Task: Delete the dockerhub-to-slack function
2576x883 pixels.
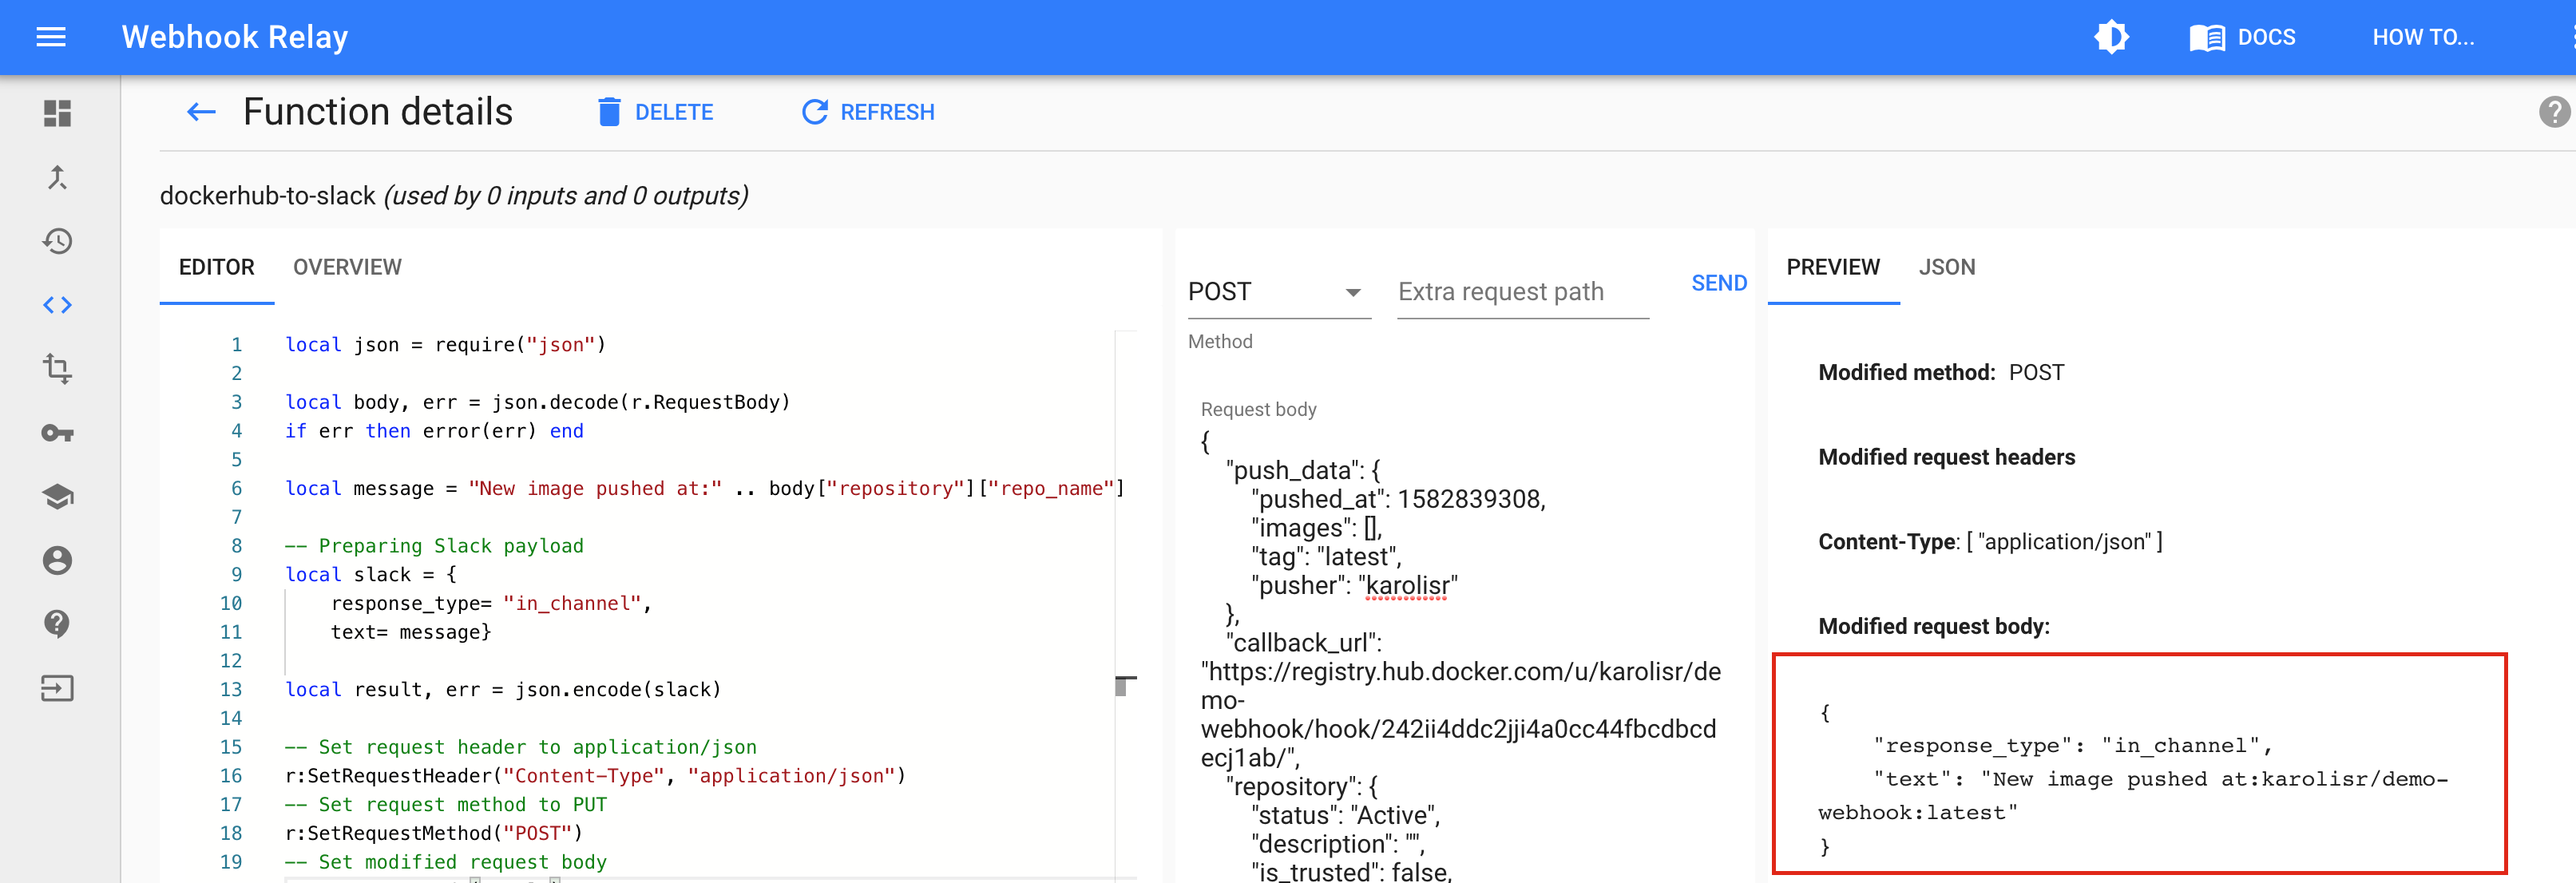Action: (x=656, y=112)
